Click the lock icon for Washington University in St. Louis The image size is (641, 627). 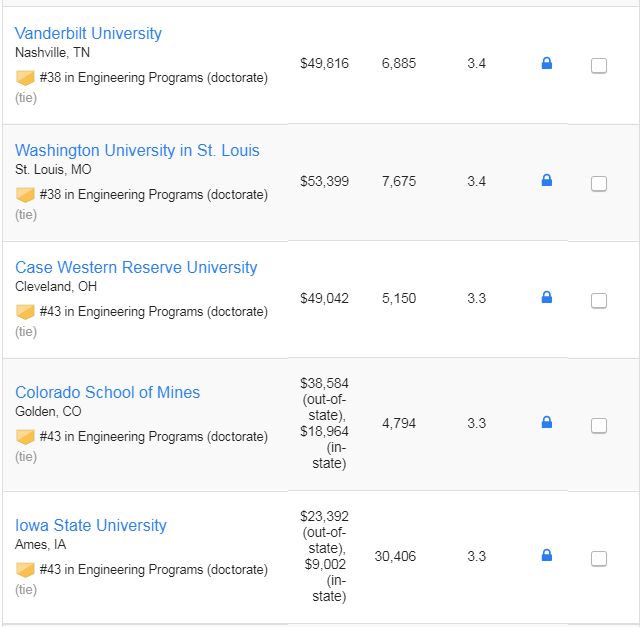click(x=547, y=180)
